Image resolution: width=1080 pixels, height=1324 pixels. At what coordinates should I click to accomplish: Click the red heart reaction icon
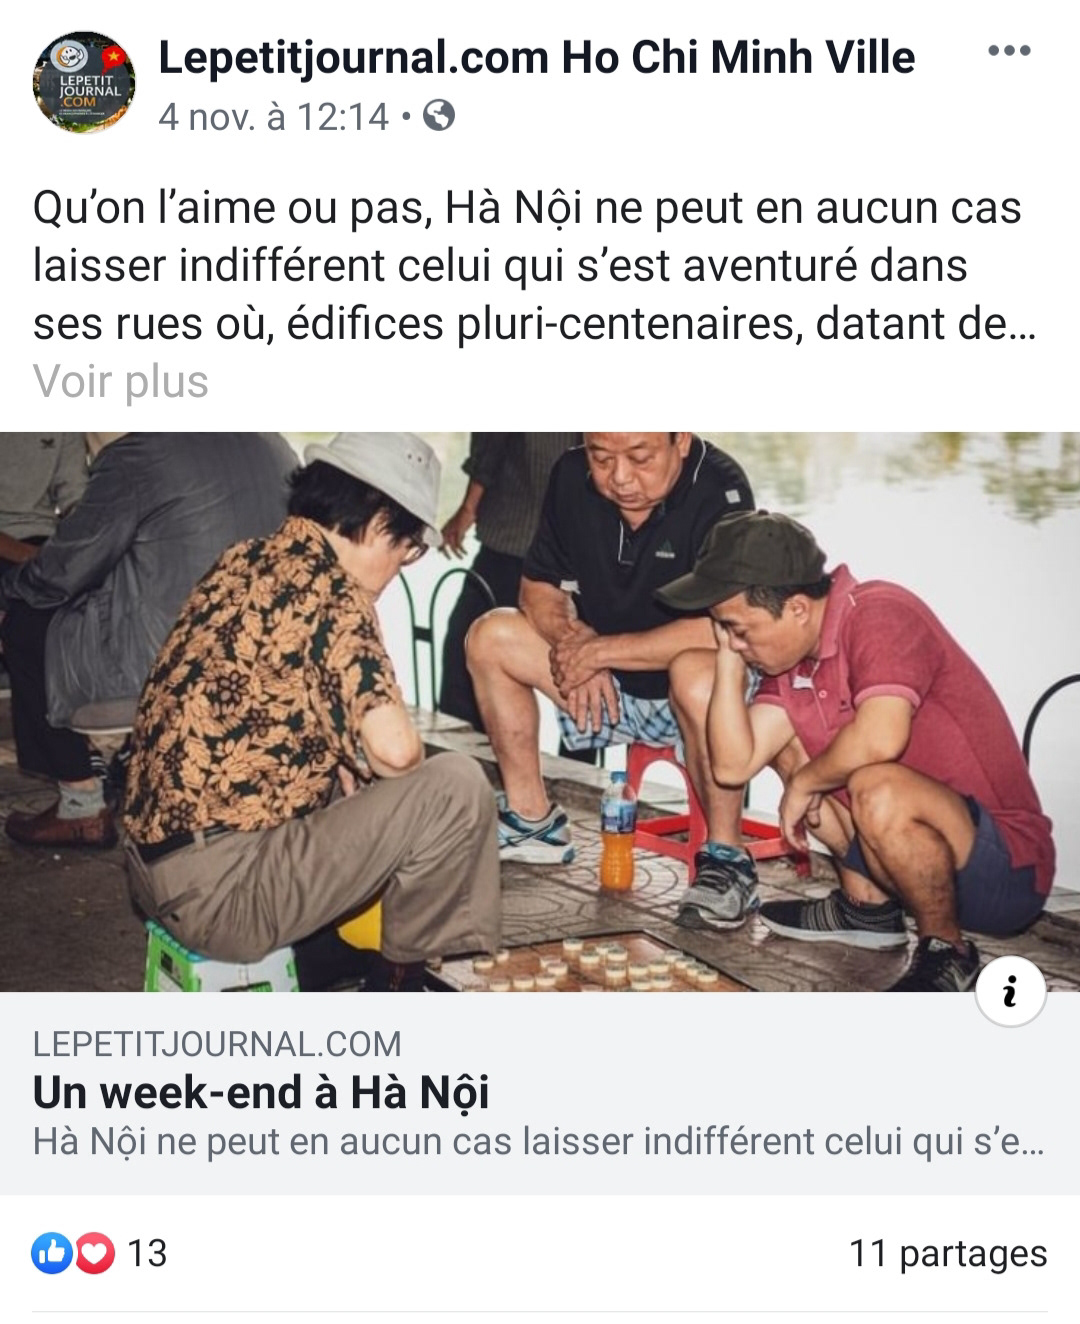[95, 1253]
